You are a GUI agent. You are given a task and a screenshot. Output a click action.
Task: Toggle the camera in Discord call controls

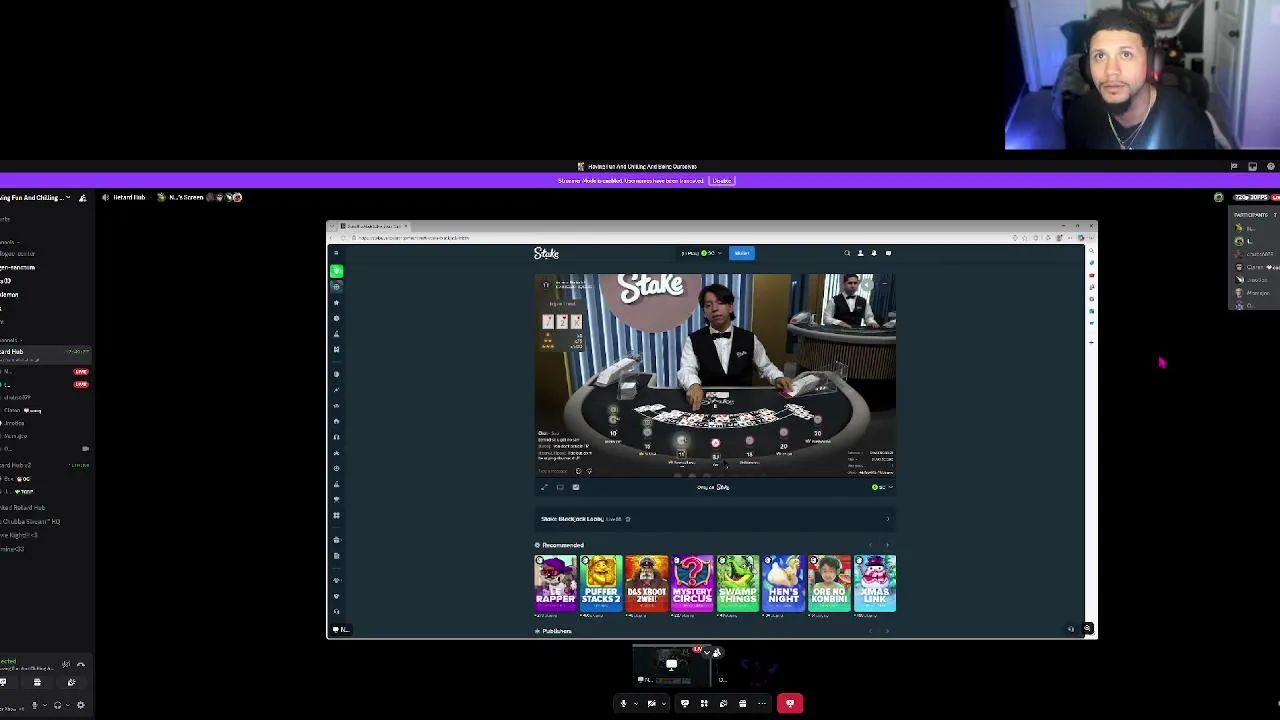pyautogui.click(x=651, y=704)
